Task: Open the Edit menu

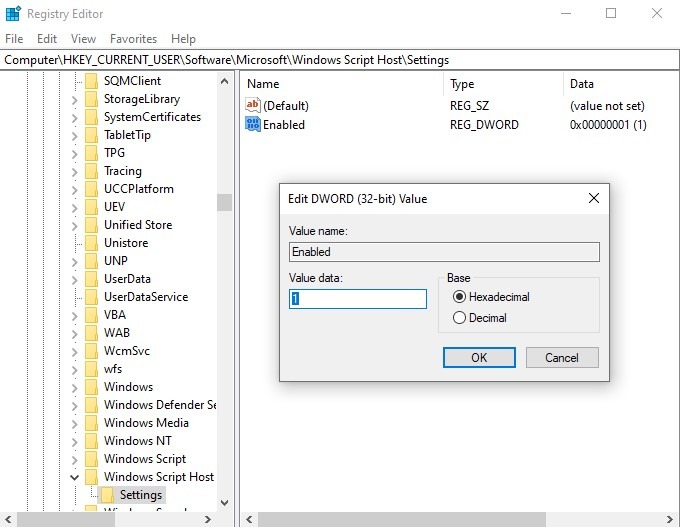Action: point(47,39)
